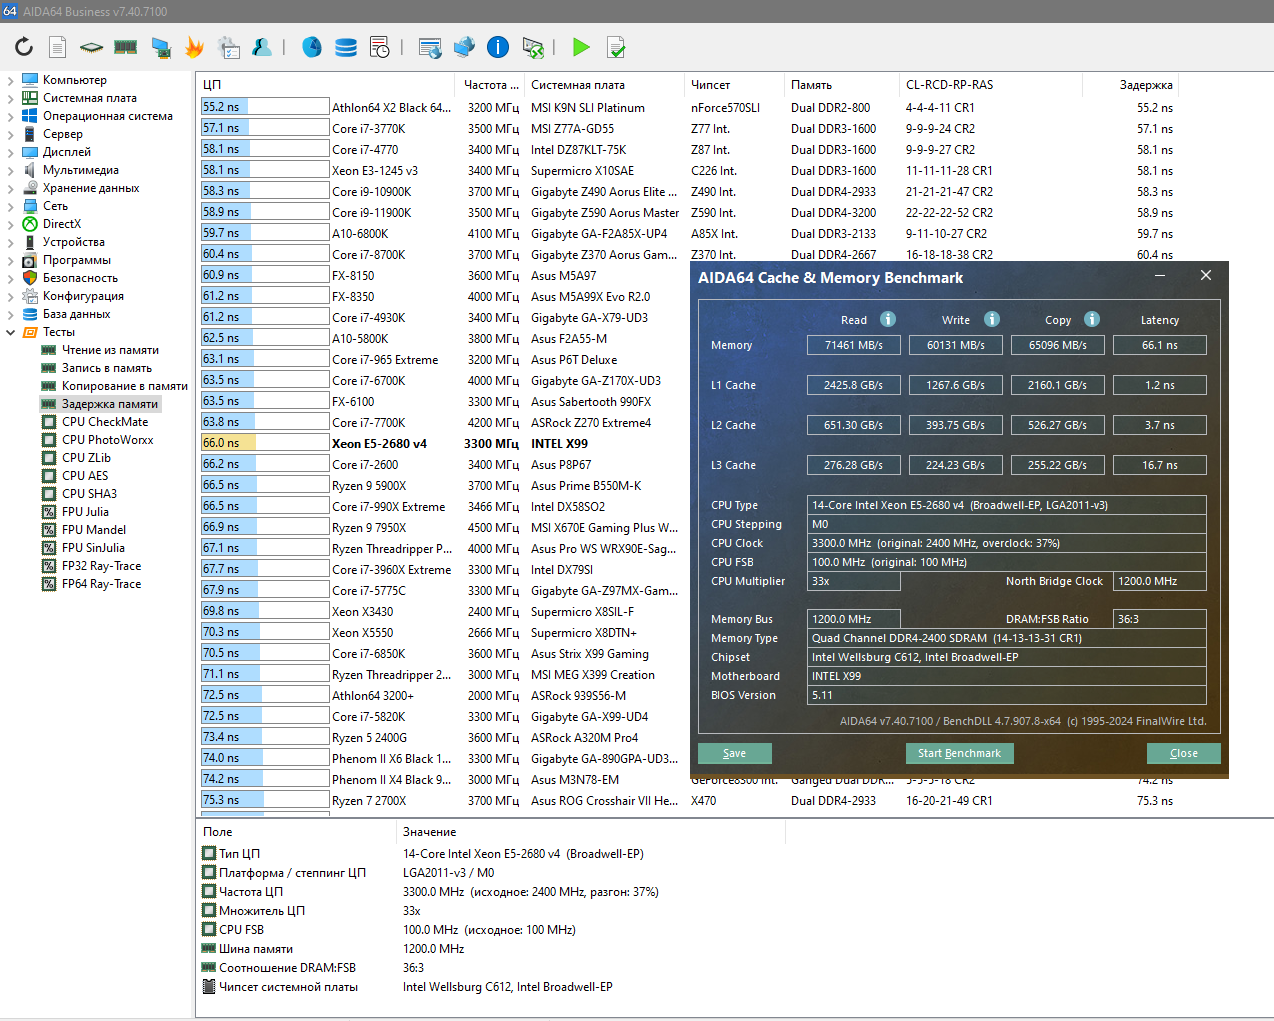This screenshot has height=1021, width=1274.
Task: Click the green play Start toolbar icon
Action: click(581, 46)
